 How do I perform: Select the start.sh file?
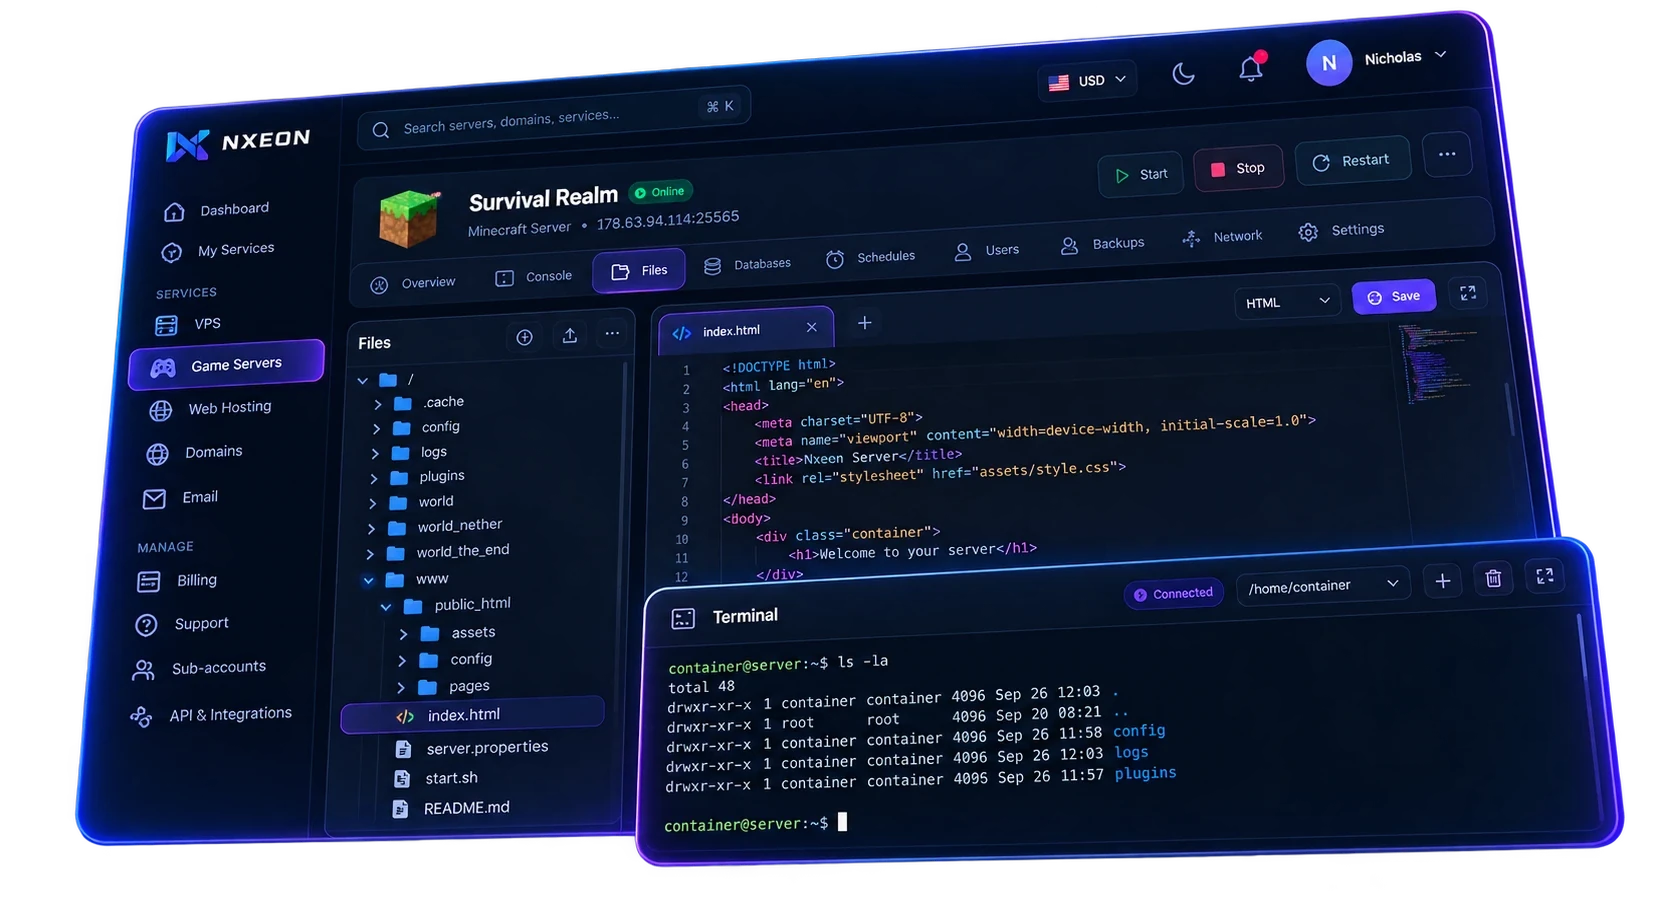coord(437,778)
